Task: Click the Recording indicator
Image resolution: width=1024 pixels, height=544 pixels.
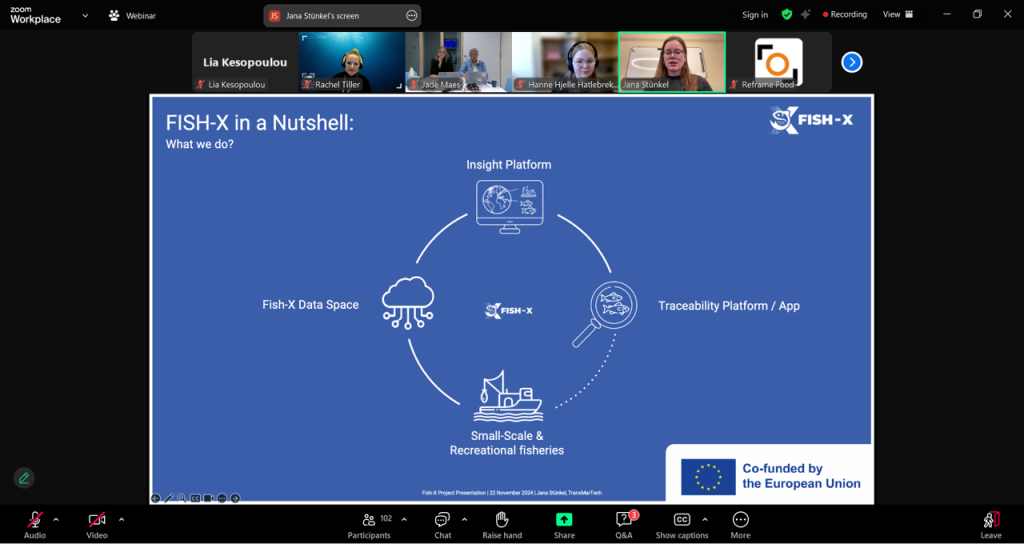Action: click(x=844, y=14)
